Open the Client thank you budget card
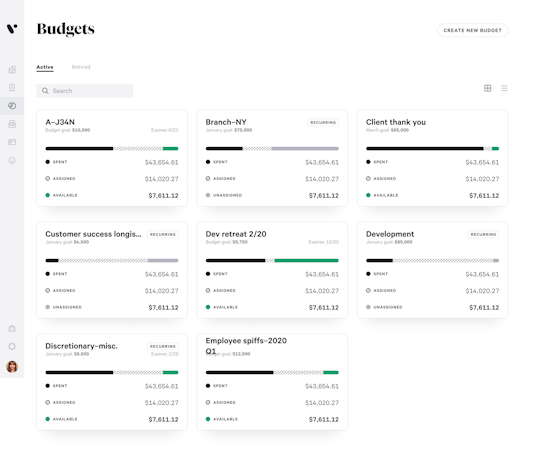This screenshot has height=450, width=545. [432, 158]
